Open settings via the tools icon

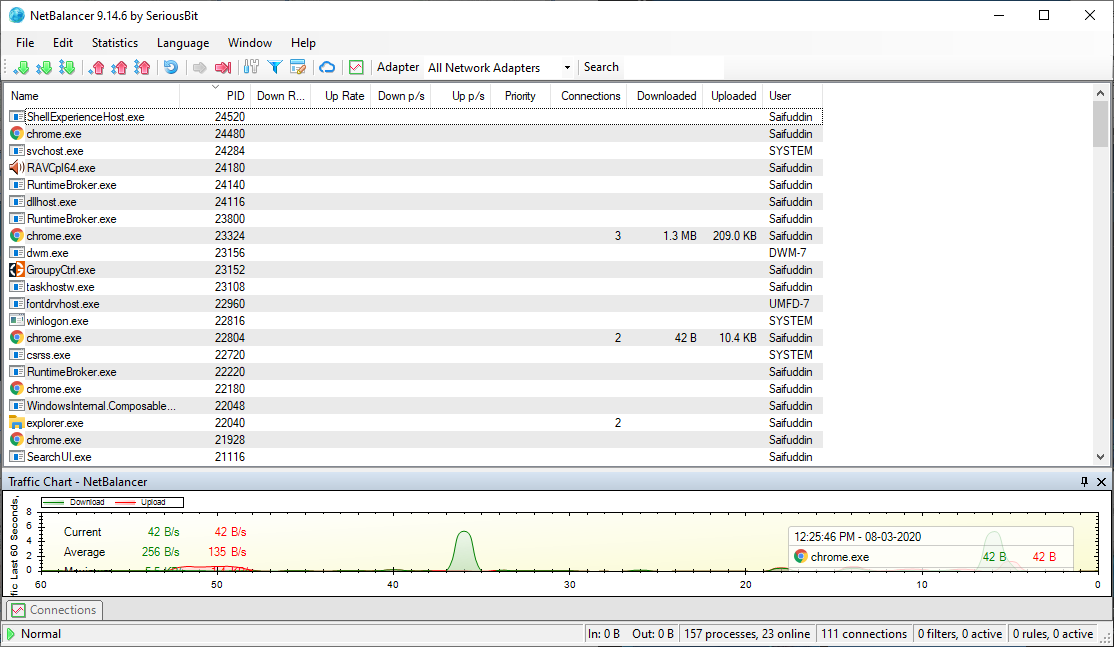tap(252, 67)
